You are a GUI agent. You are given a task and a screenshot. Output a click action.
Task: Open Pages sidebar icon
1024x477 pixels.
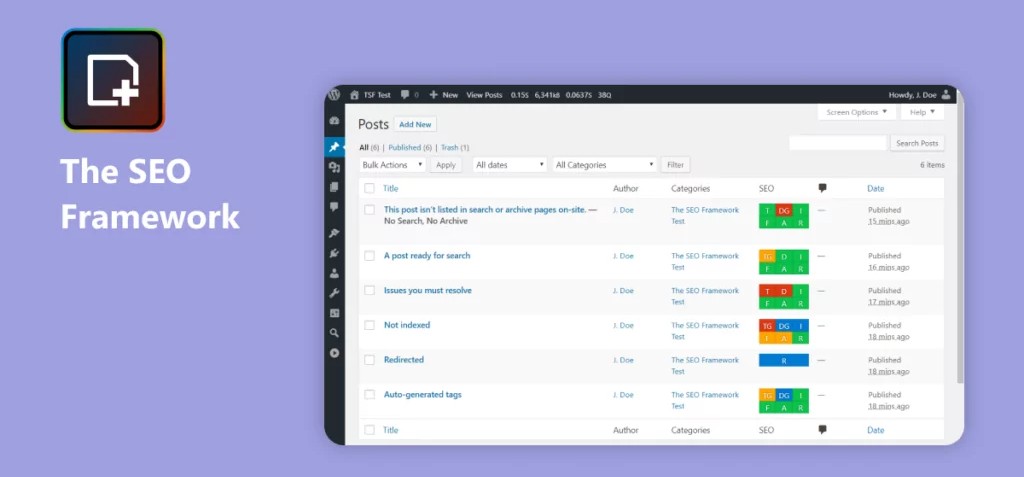coord(334,187)
